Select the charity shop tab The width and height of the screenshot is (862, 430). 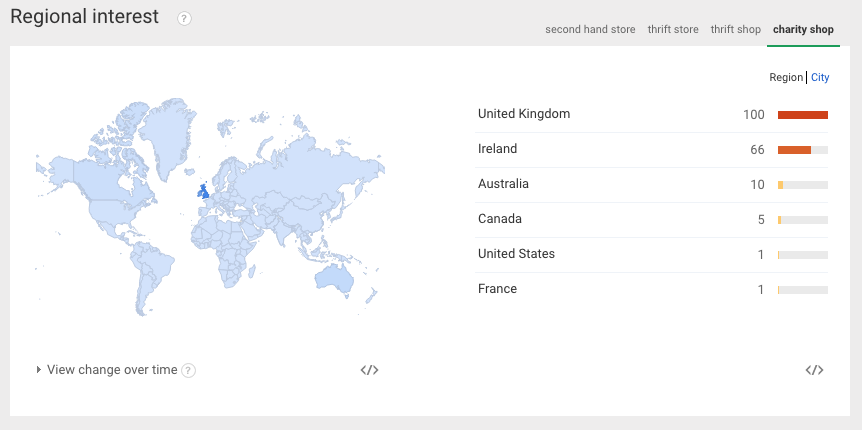pos(803,30)
